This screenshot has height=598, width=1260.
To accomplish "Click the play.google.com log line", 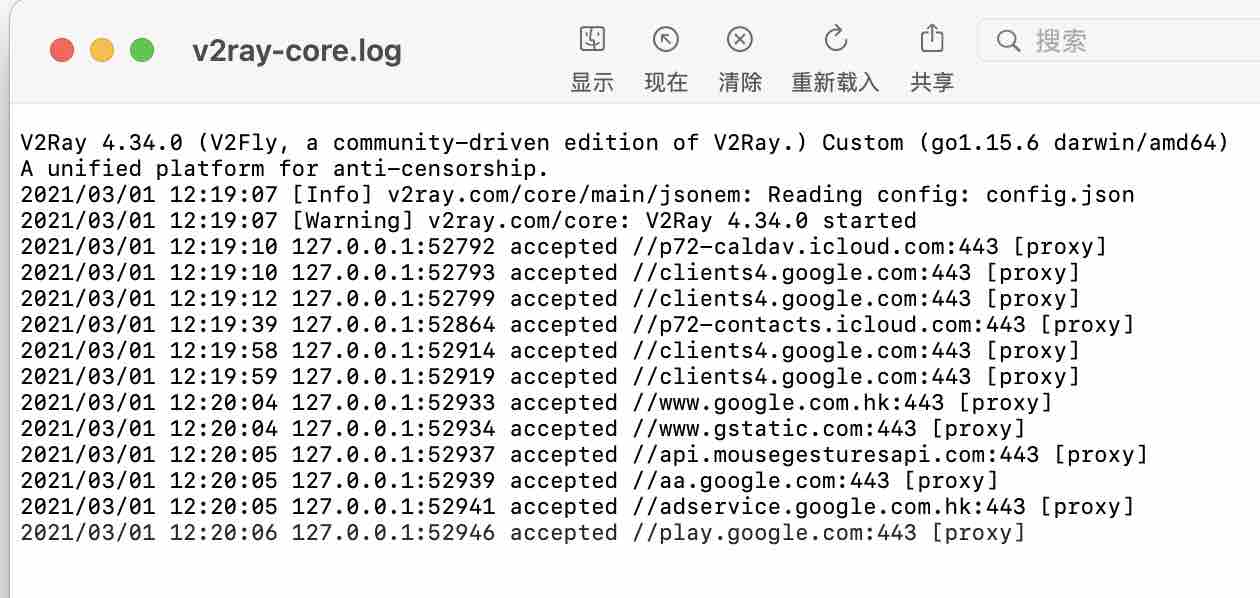I will pos(500,533).
